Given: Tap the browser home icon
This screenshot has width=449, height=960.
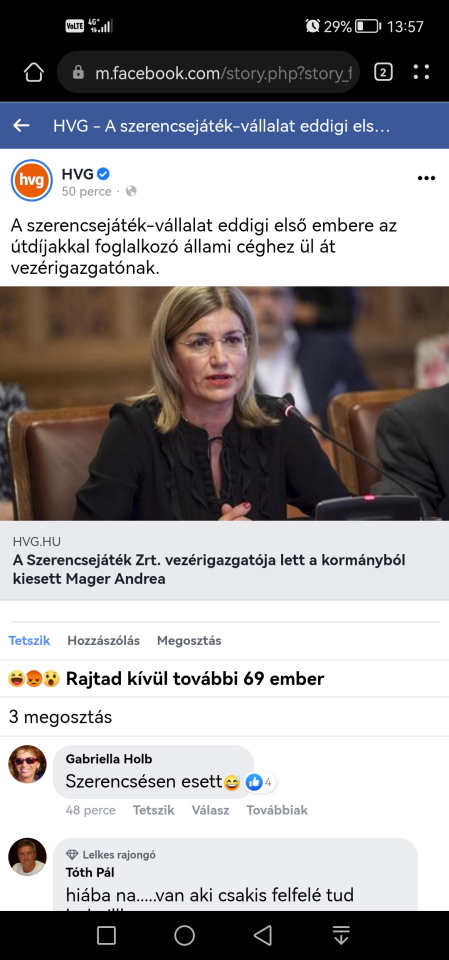Looking at the screenshot, I should click(34, 73).
